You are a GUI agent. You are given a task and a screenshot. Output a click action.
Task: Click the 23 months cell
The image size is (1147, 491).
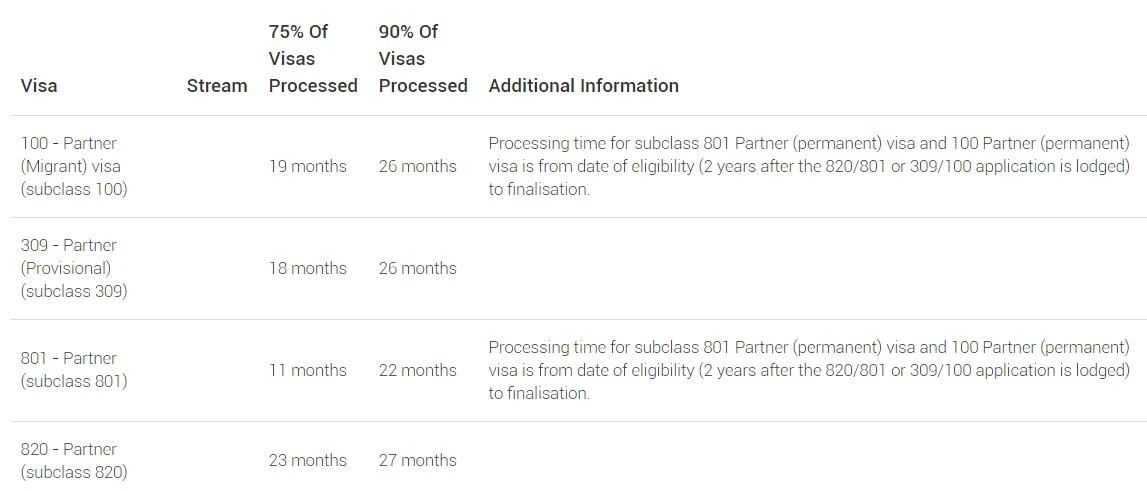click(x=308, y=460)
